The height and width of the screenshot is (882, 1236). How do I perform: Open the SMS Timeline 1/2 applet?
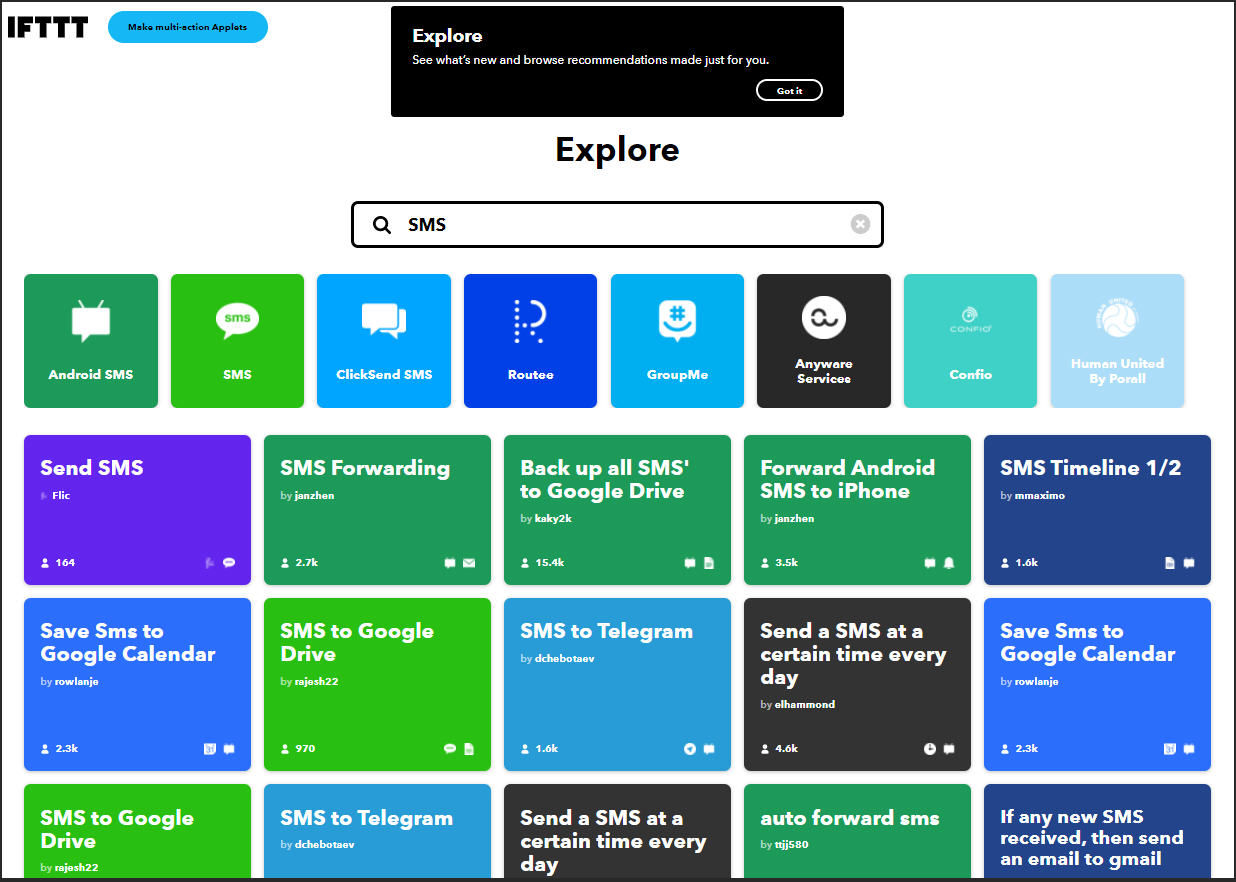click(1097, 510)
